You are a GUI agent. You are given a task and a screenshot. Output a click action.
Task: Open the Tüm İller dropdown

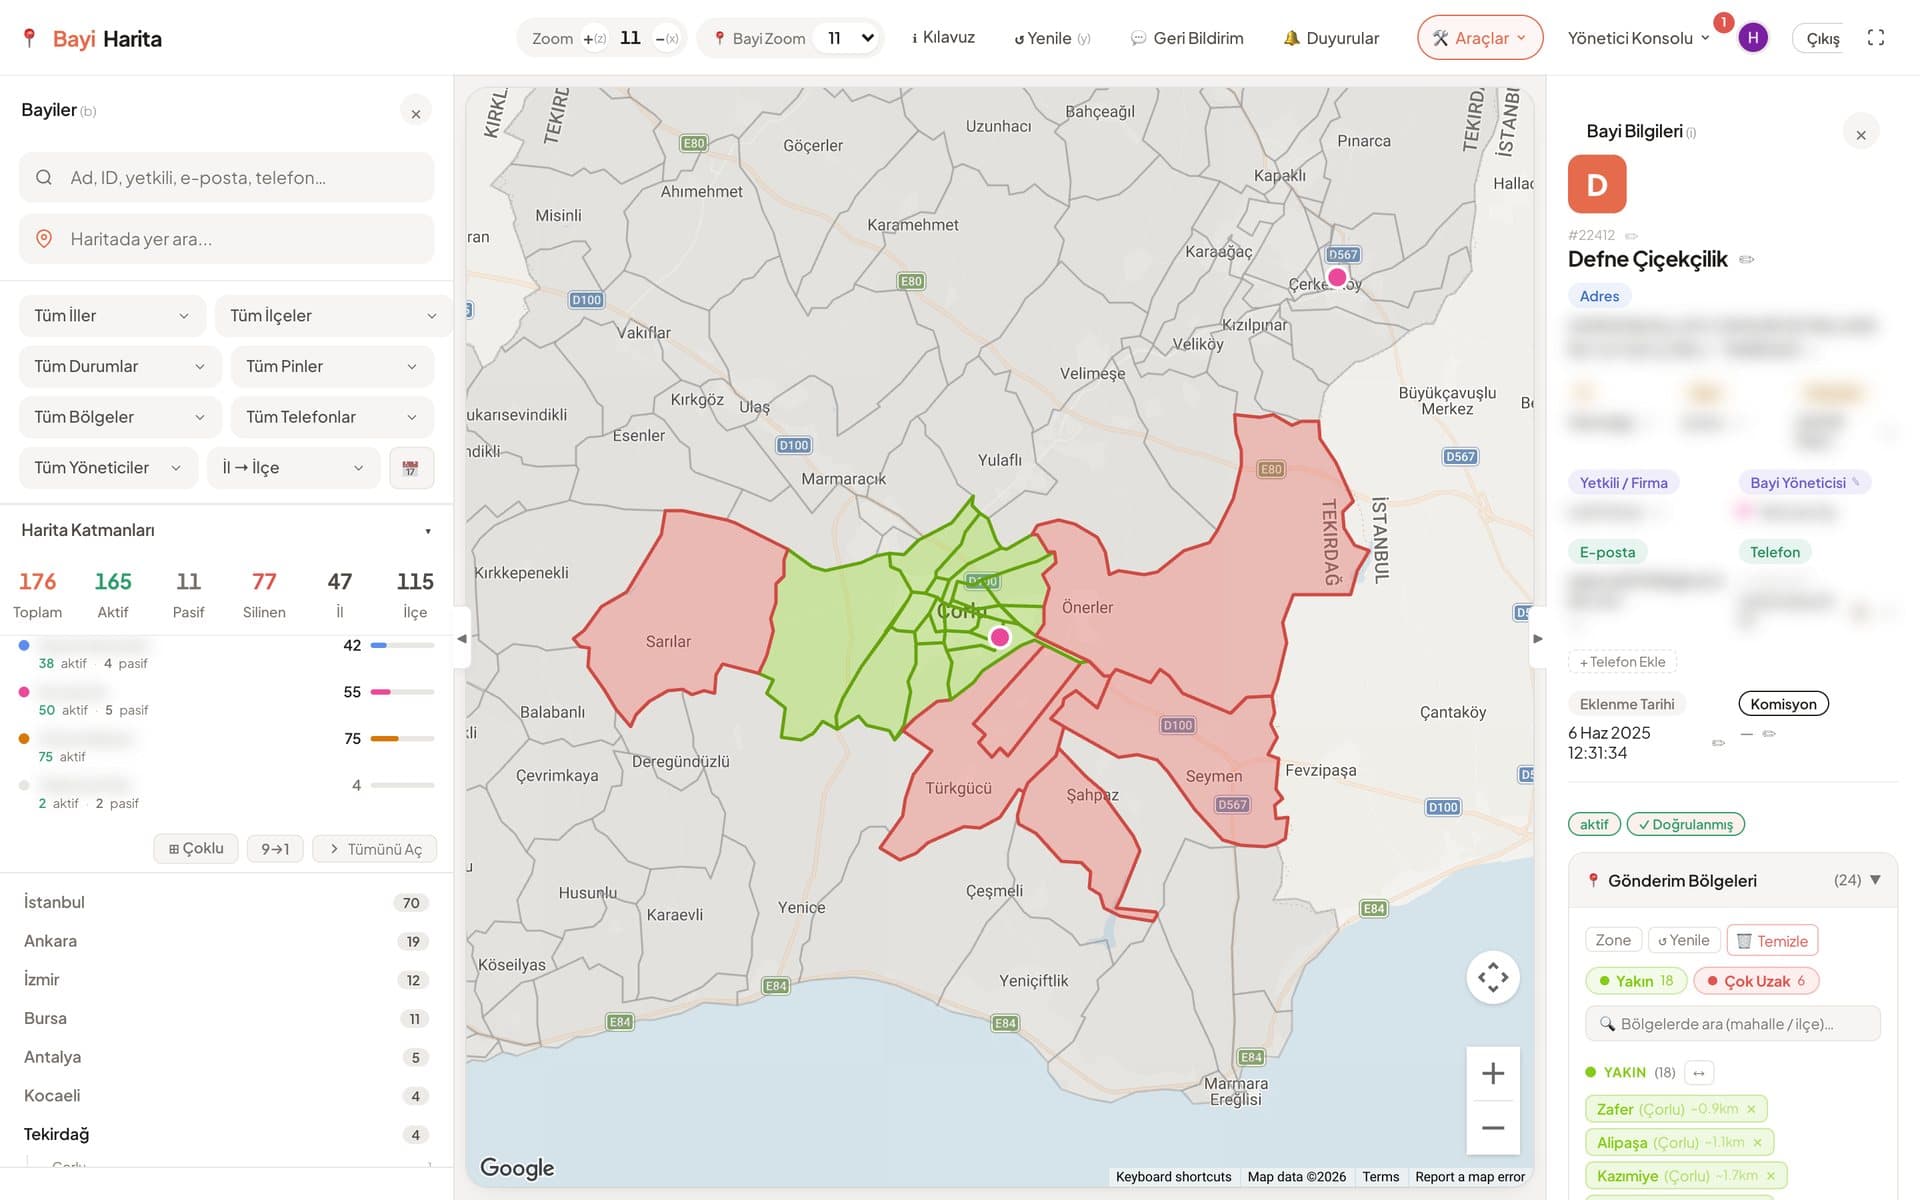pyautogui.click(x=112, y=316)
